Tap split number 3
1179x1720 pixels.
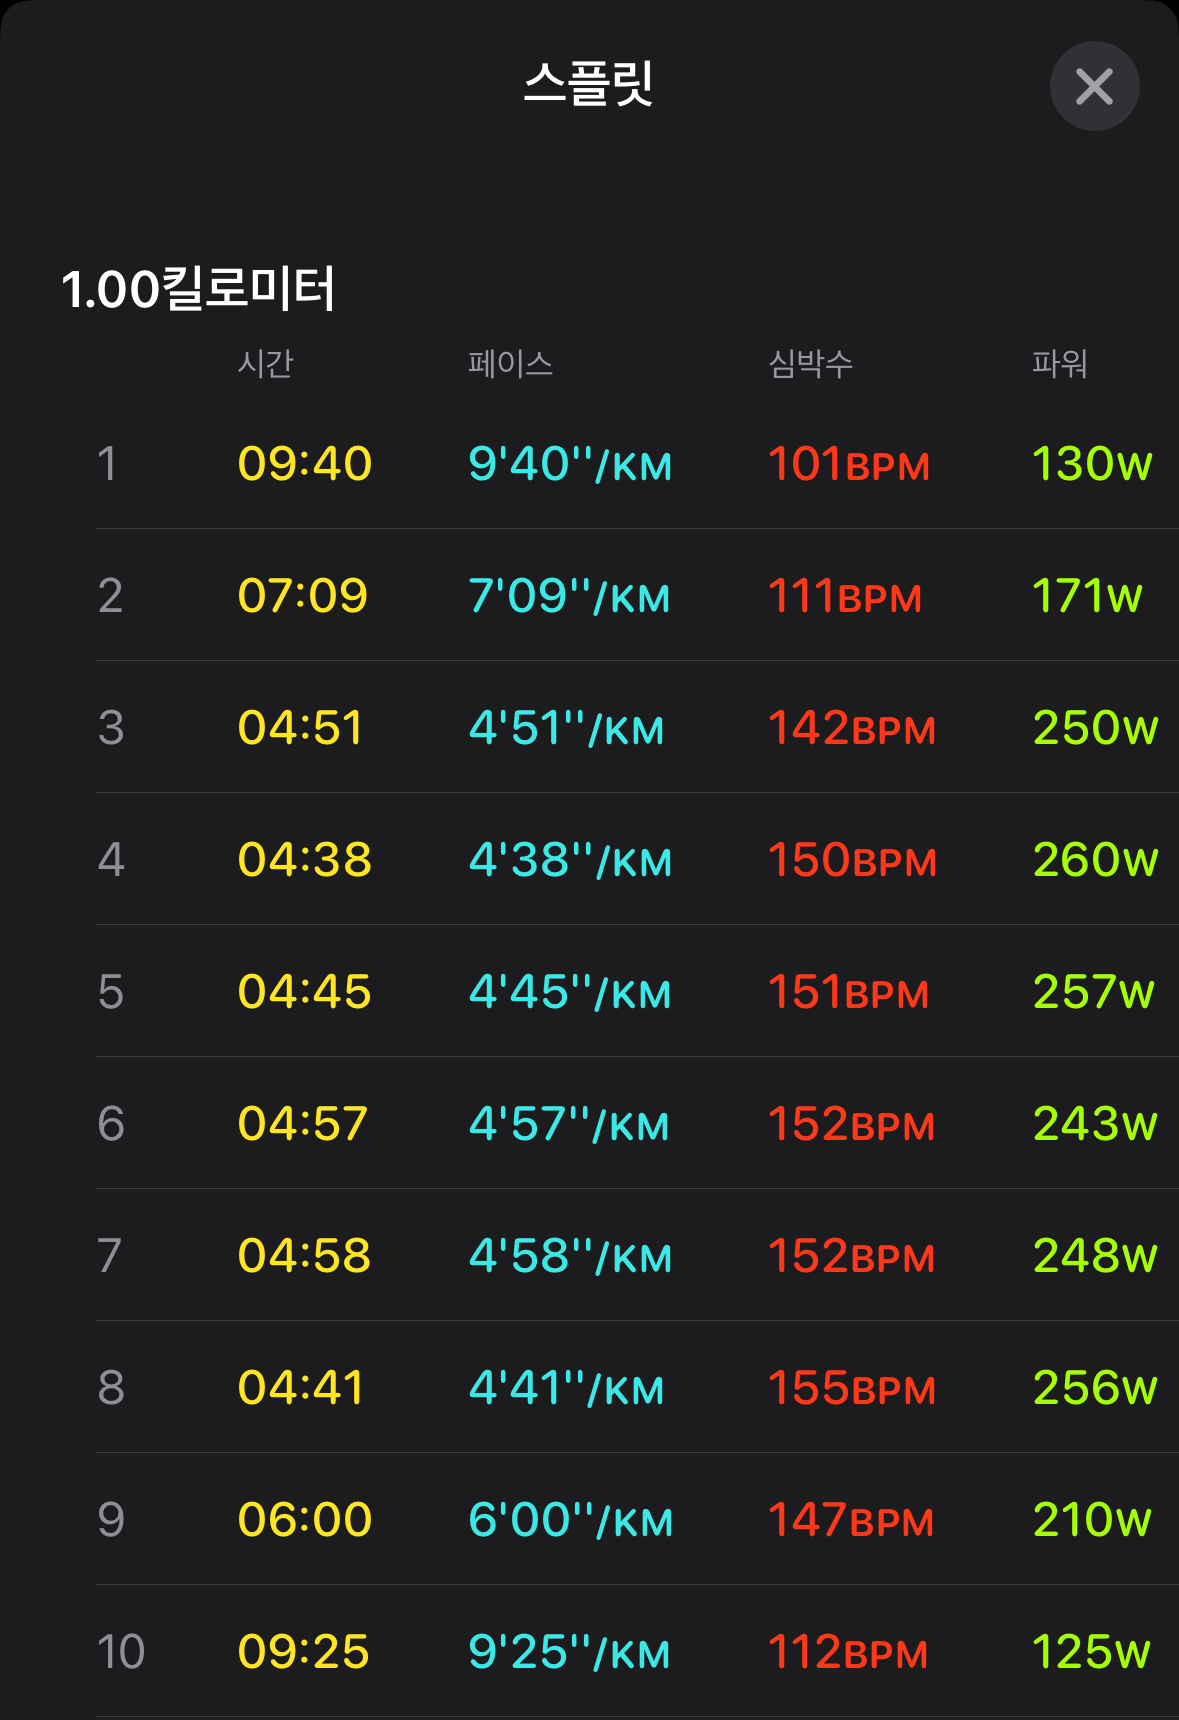point(111,728)
